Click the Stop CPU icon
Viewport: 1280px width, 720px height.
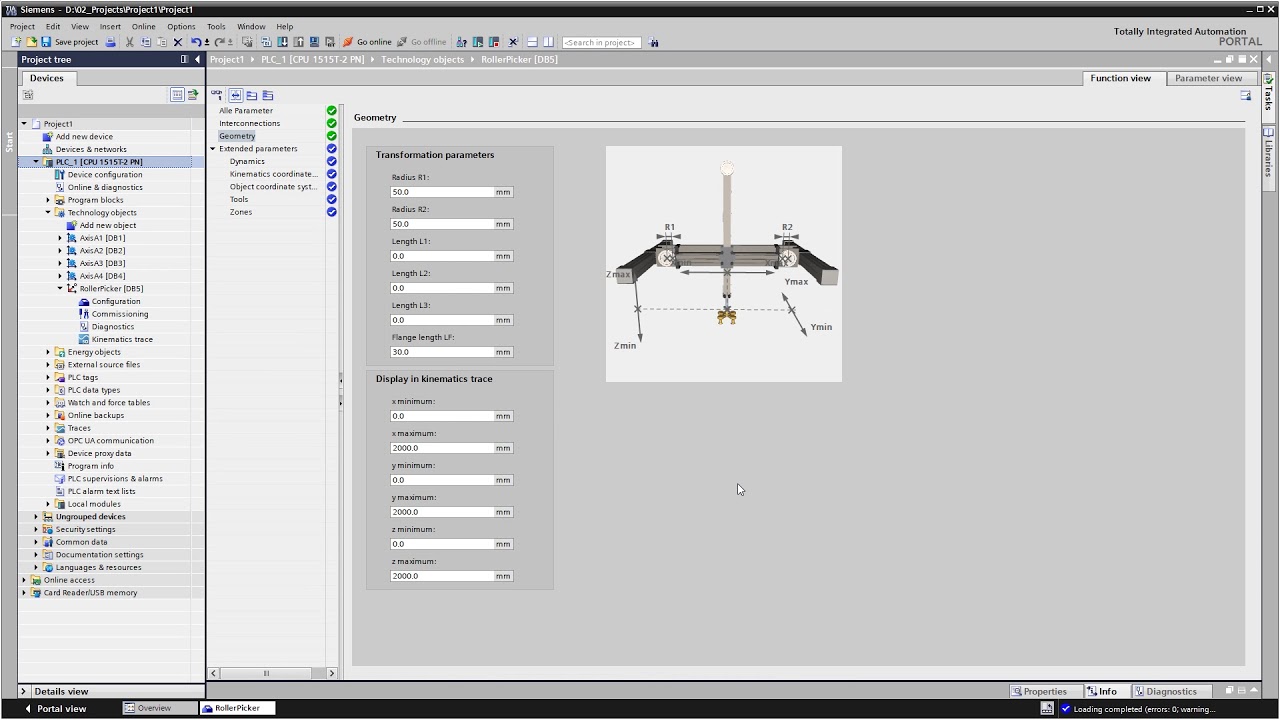tap(494, 42)
